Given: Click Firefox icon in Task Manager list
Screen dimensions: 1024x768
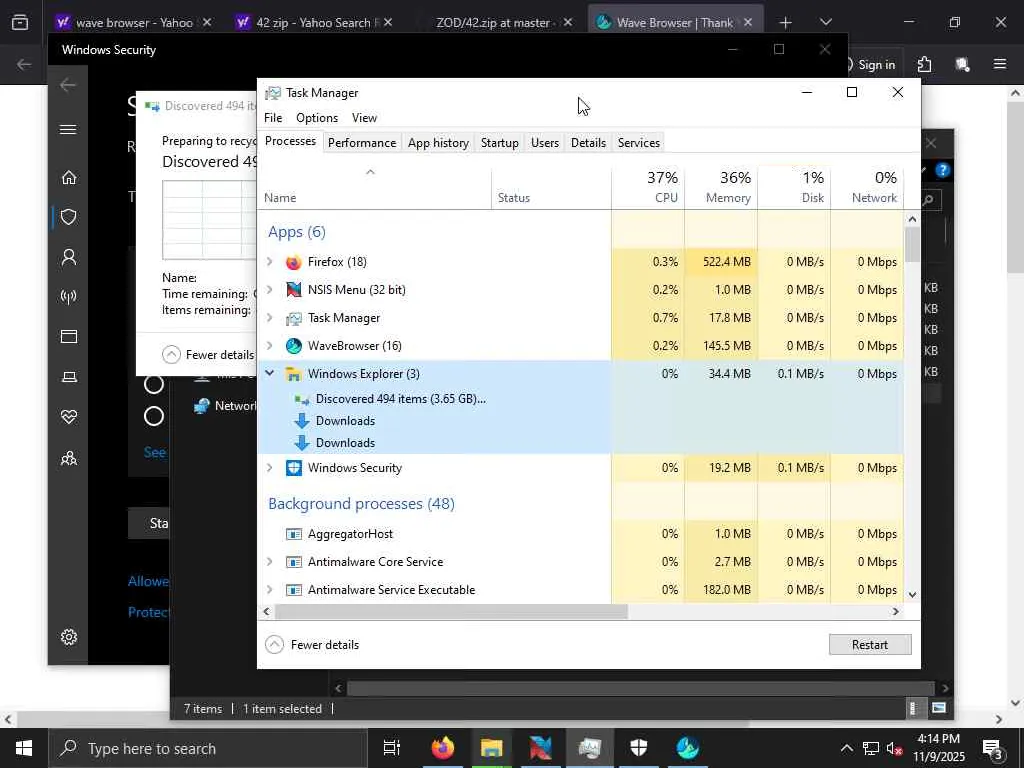Looking at the screenshot, I should coord(294,262).
